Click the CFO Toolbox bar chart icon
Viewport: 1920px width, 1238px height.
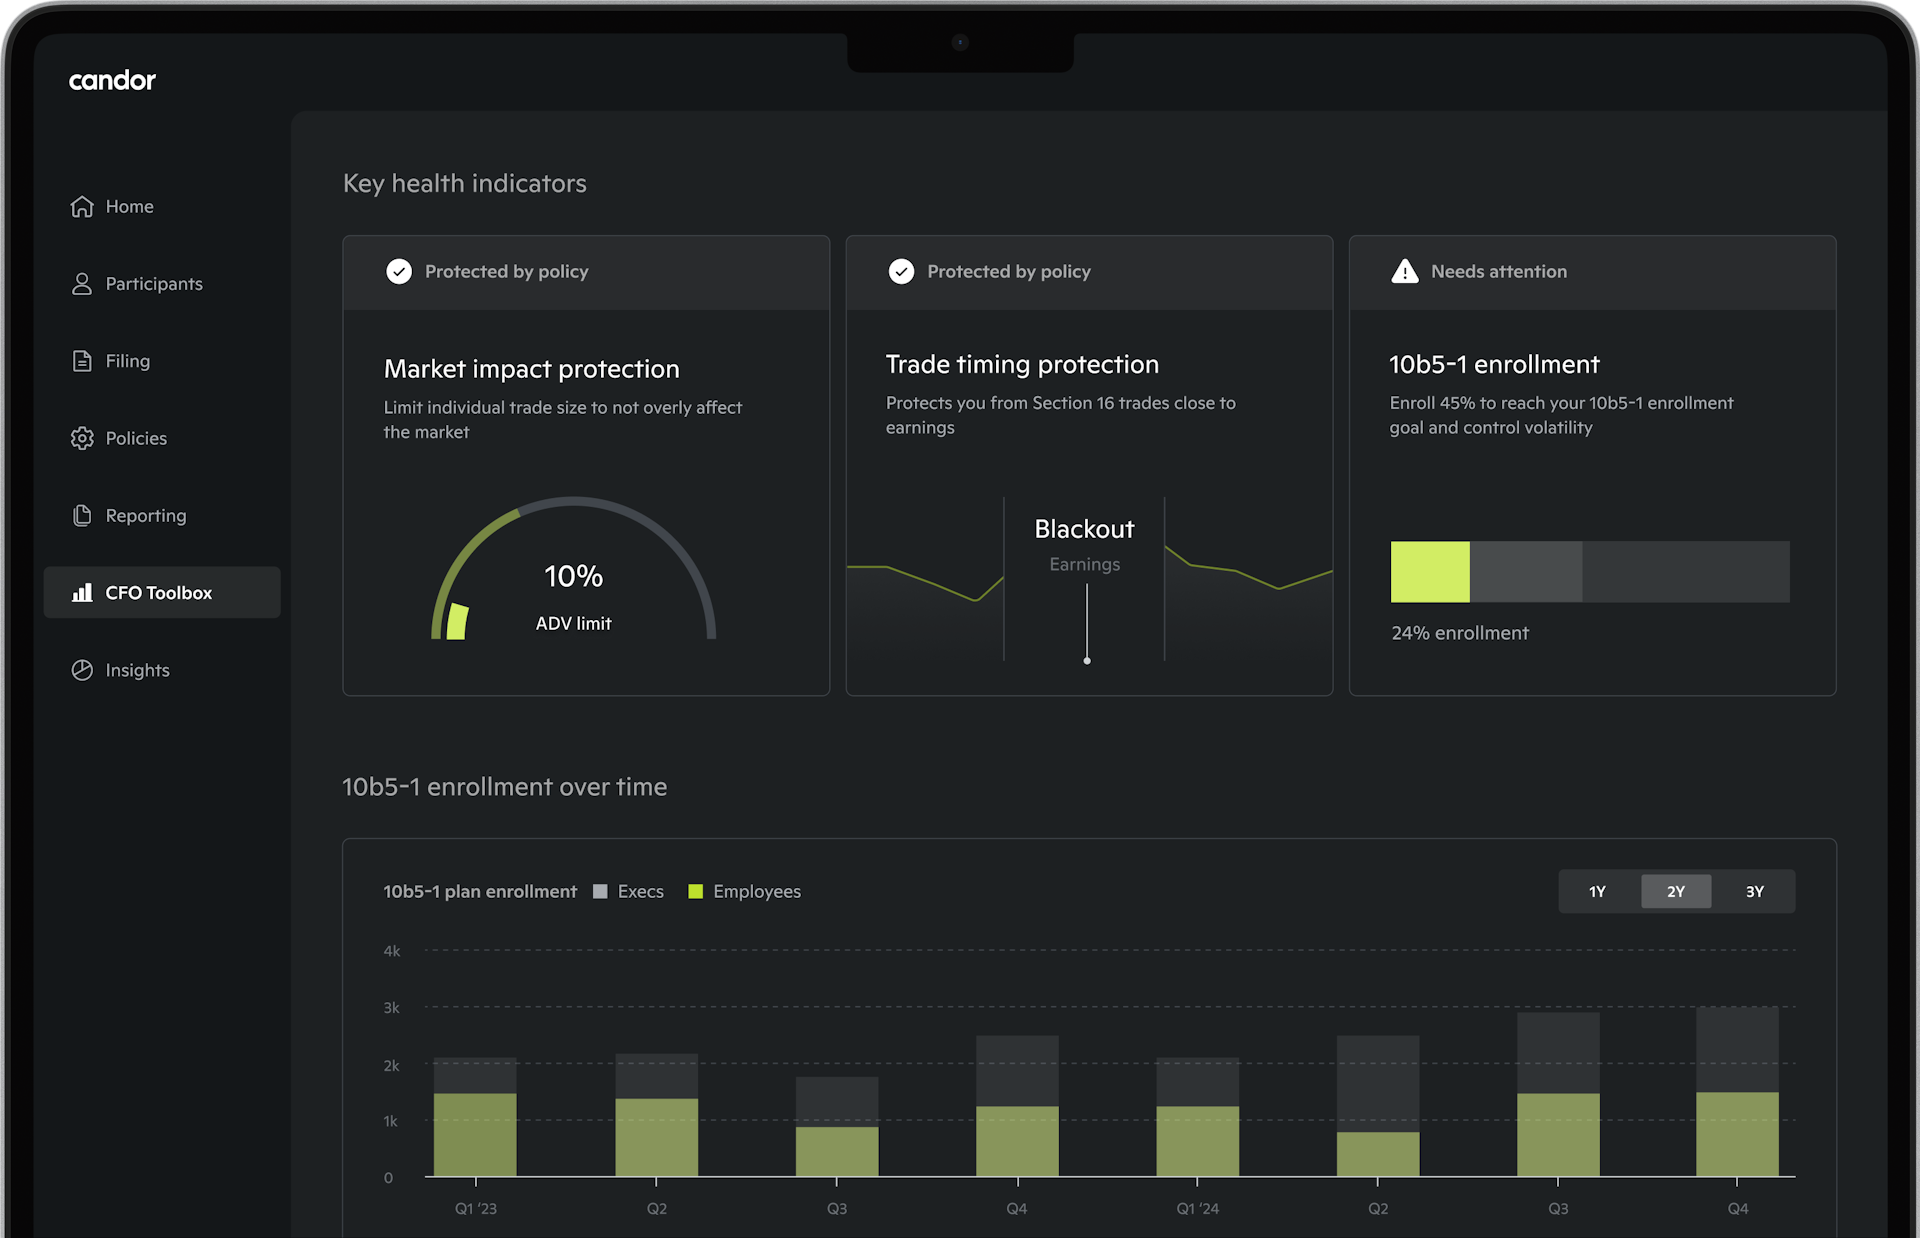(x=82, y=593)
